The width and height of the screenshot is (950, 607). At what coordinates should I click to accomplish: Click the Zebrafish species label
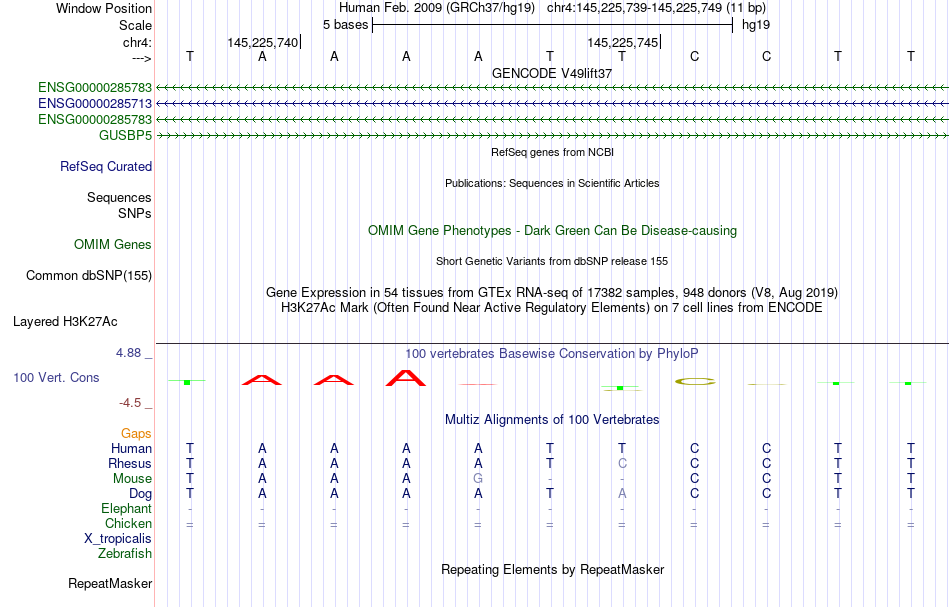125,553
